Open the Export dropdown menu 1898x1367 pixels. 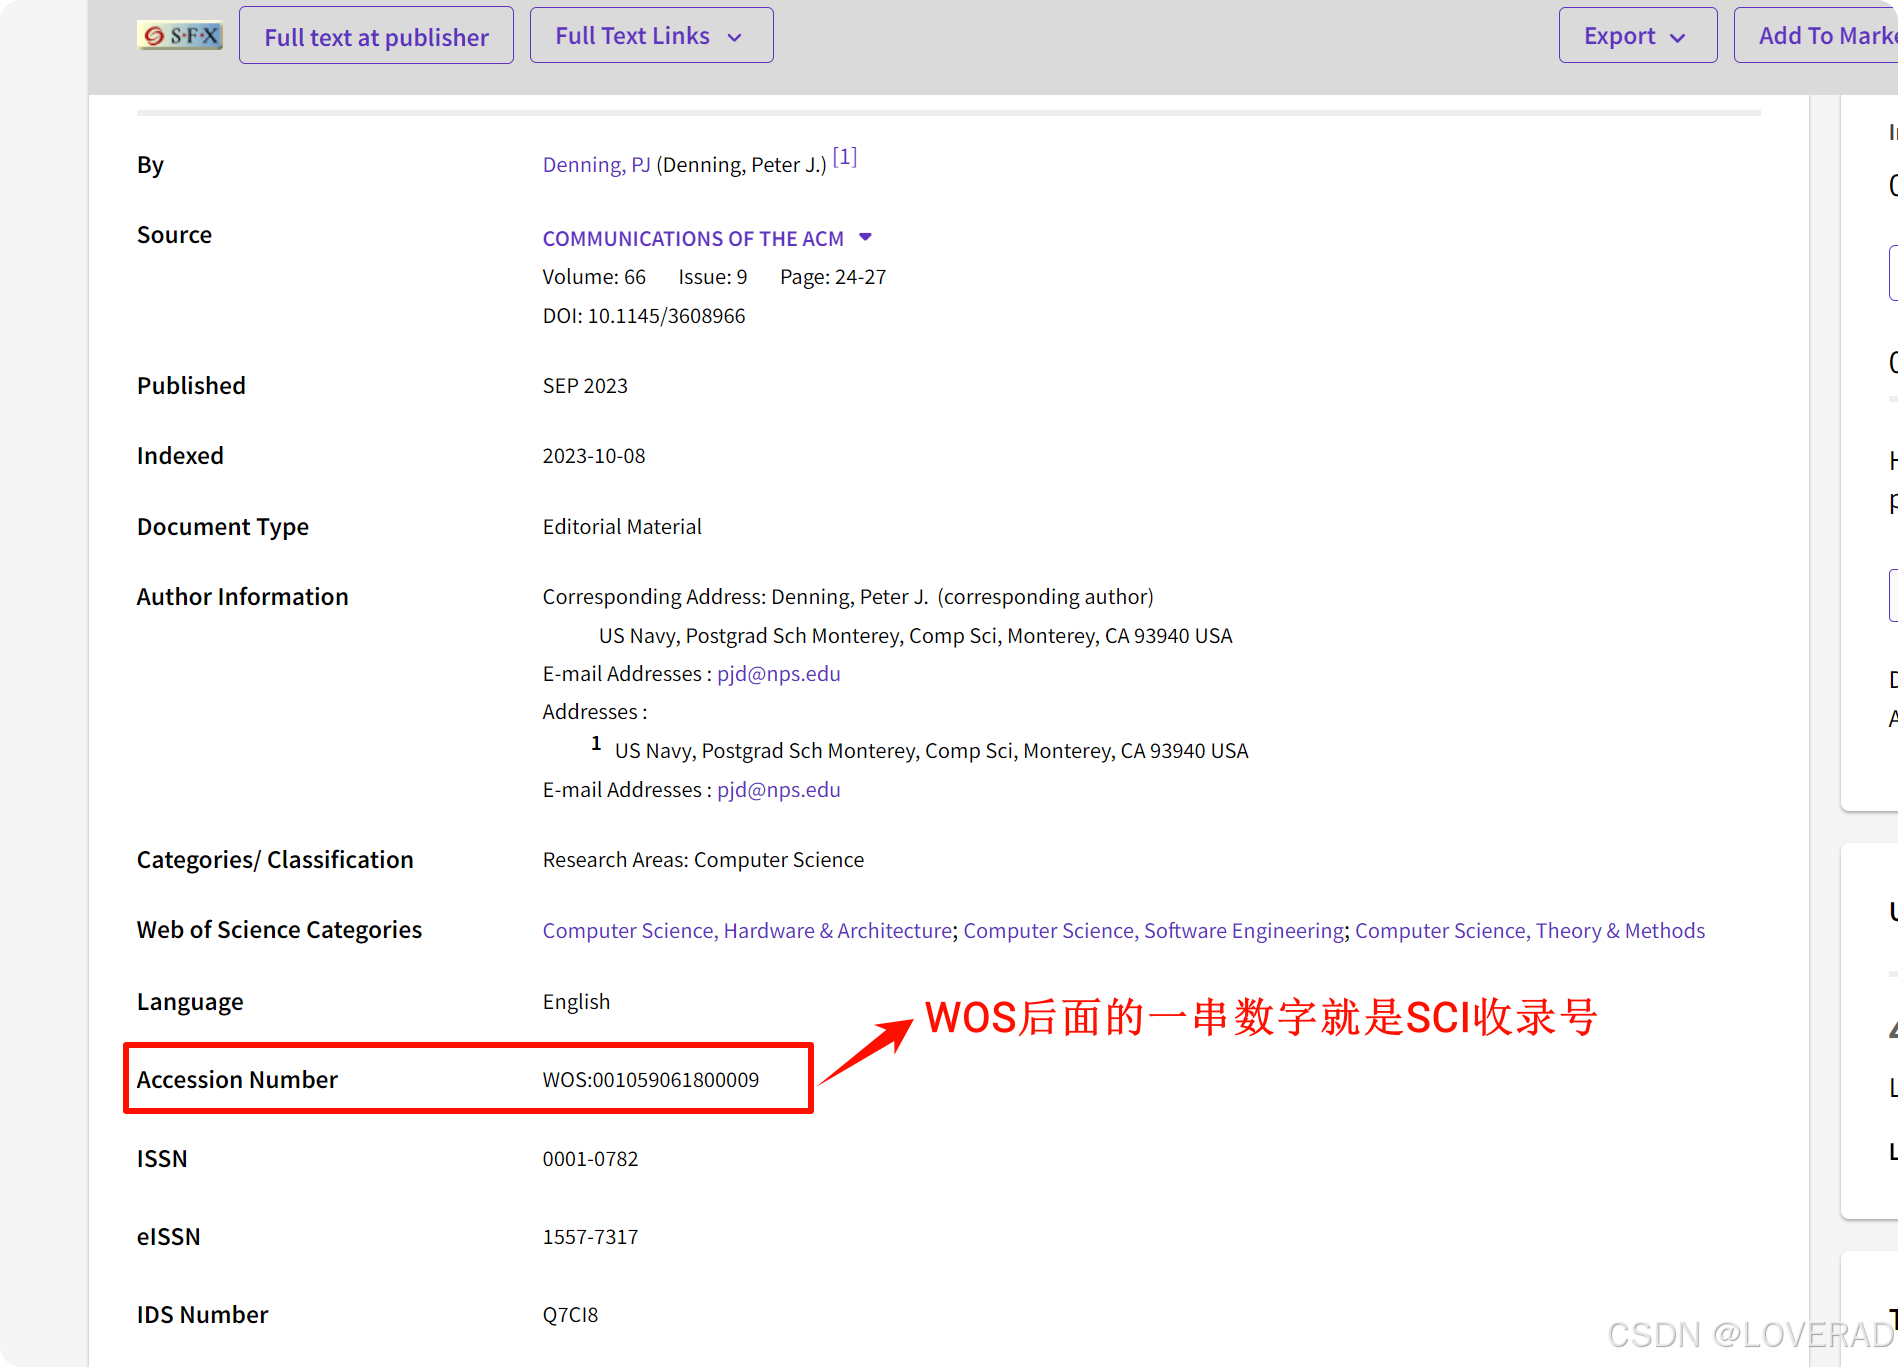[1637, 36]
